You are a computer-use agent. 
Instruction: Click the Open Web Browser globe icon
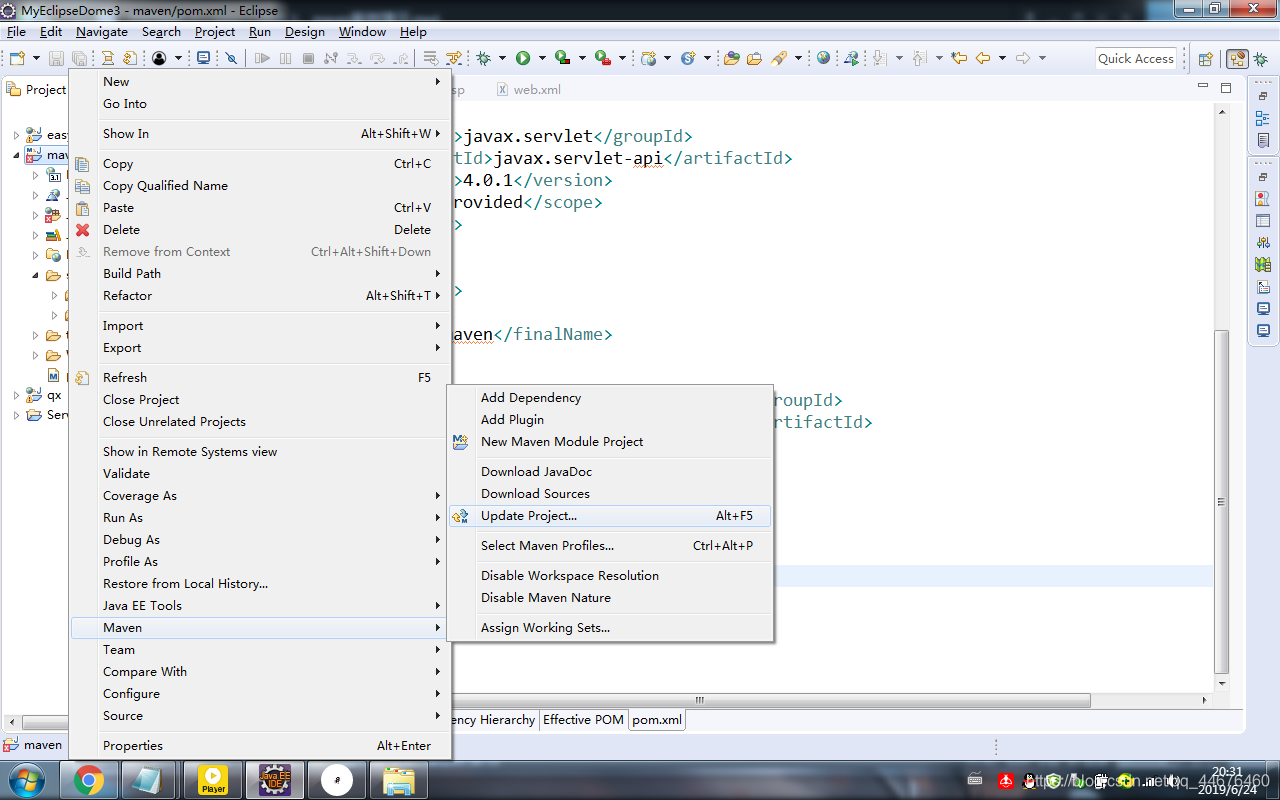(x=823, y=58)
